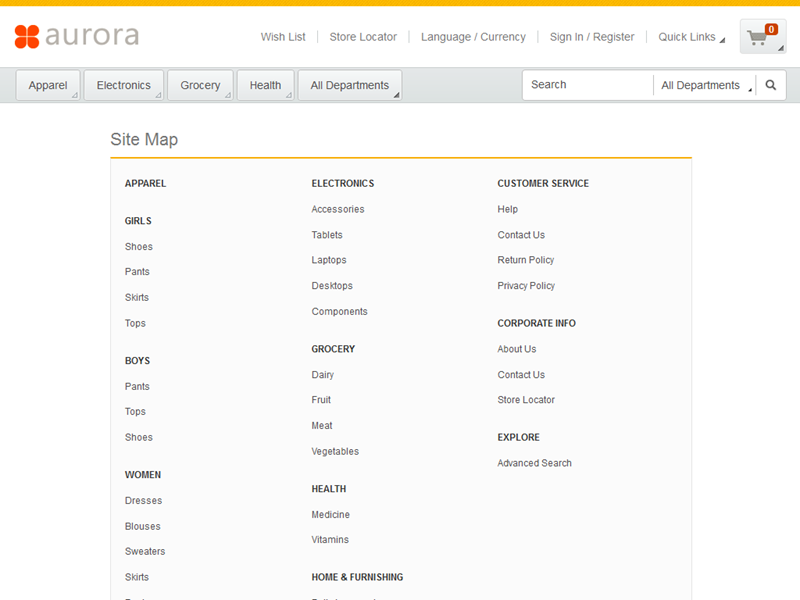This screenshot has width=800, height=600.
Task: Click the search magnifier icon
Action: (771, 86)
